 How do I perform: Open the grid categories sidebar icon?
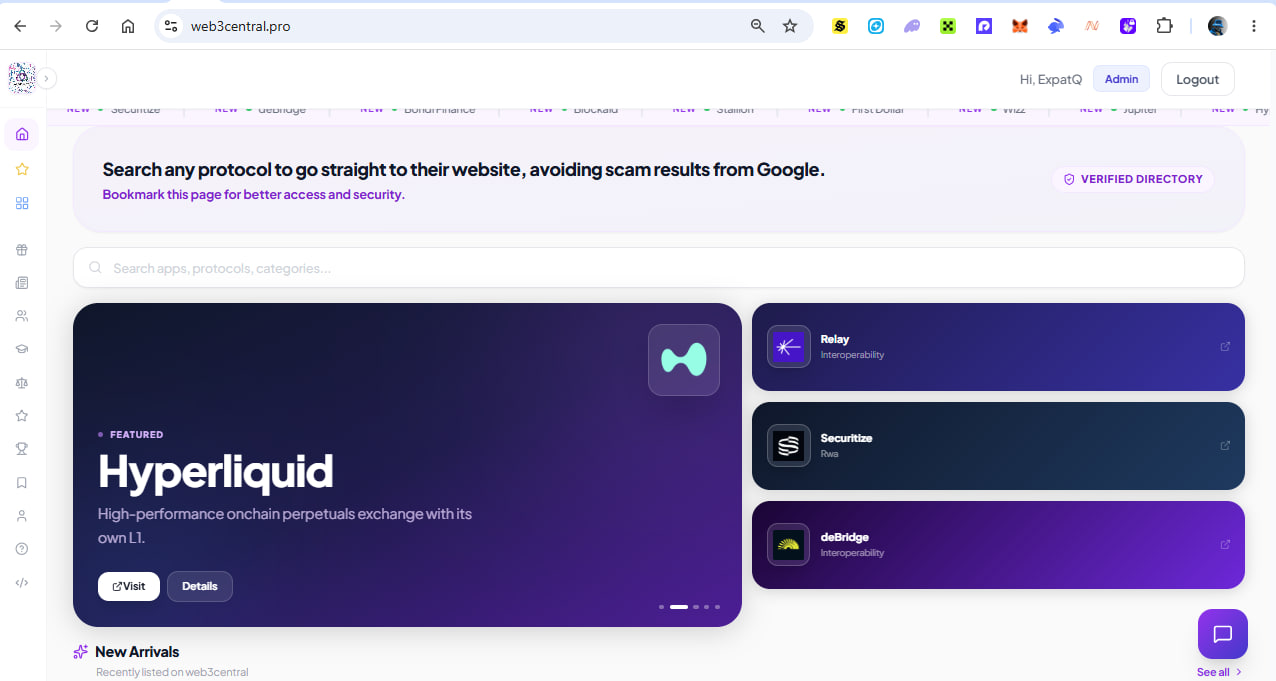click(22, 203)
